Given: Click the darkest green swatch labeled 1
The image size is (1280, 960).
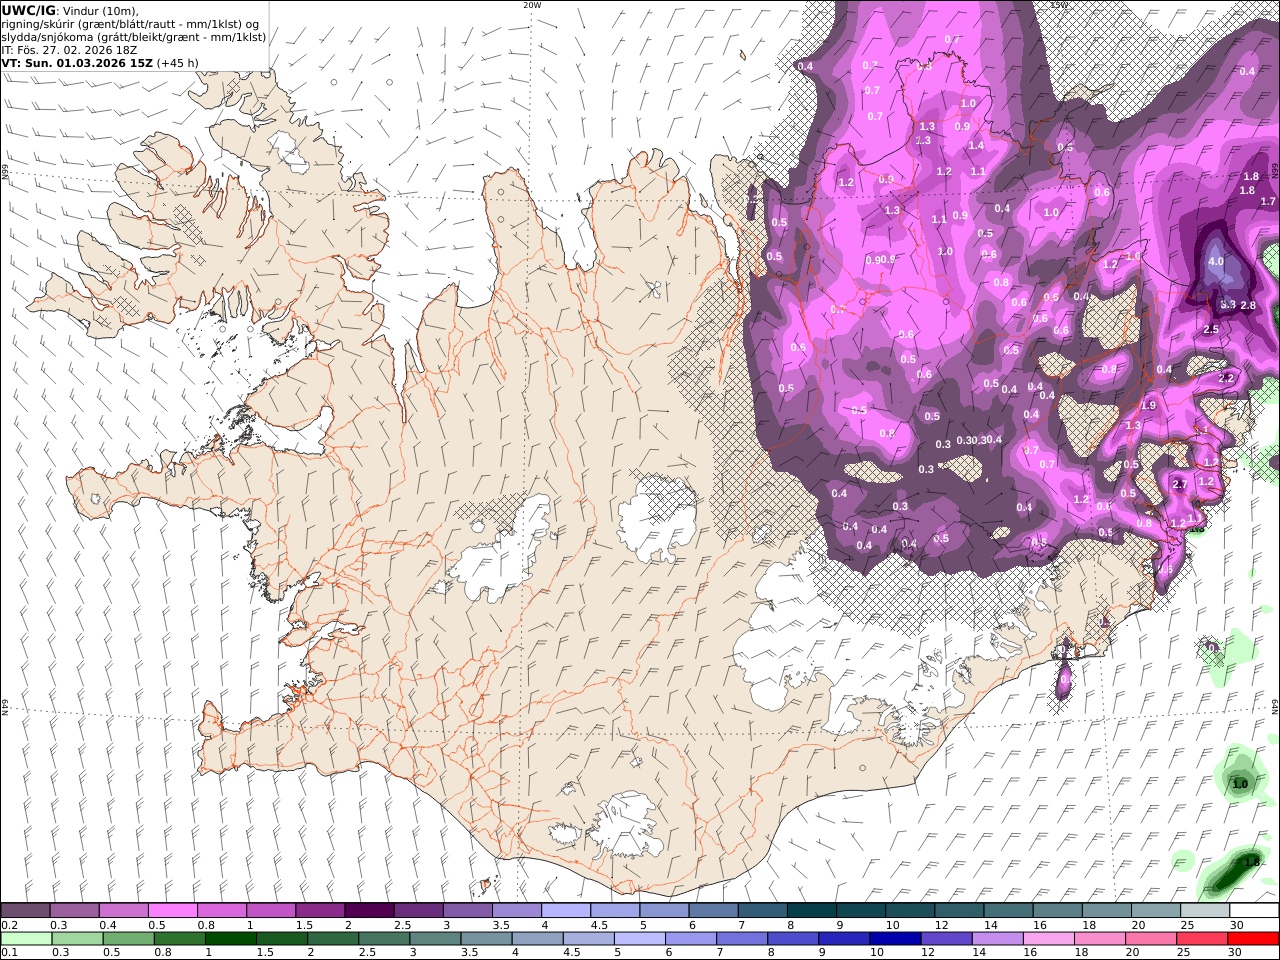Looking at the screenshot, I should point(231,939).
